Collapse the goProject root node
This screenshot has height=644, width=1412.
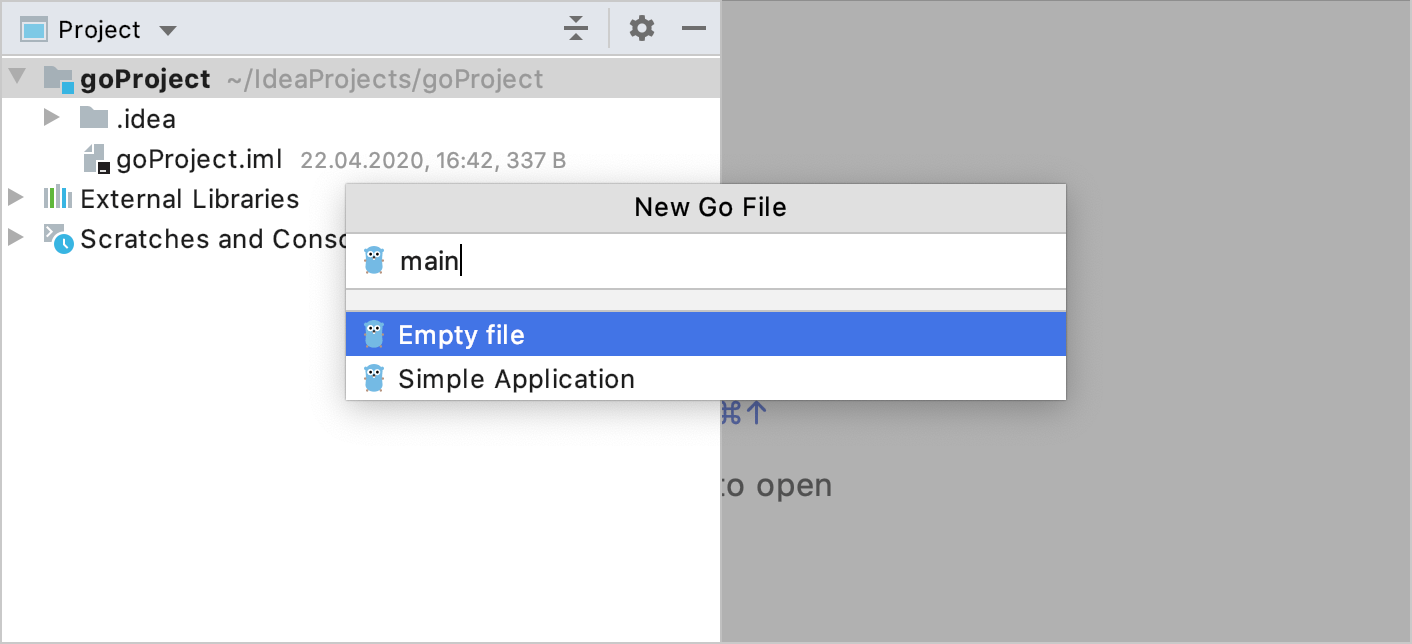click(x=16, y=77)
